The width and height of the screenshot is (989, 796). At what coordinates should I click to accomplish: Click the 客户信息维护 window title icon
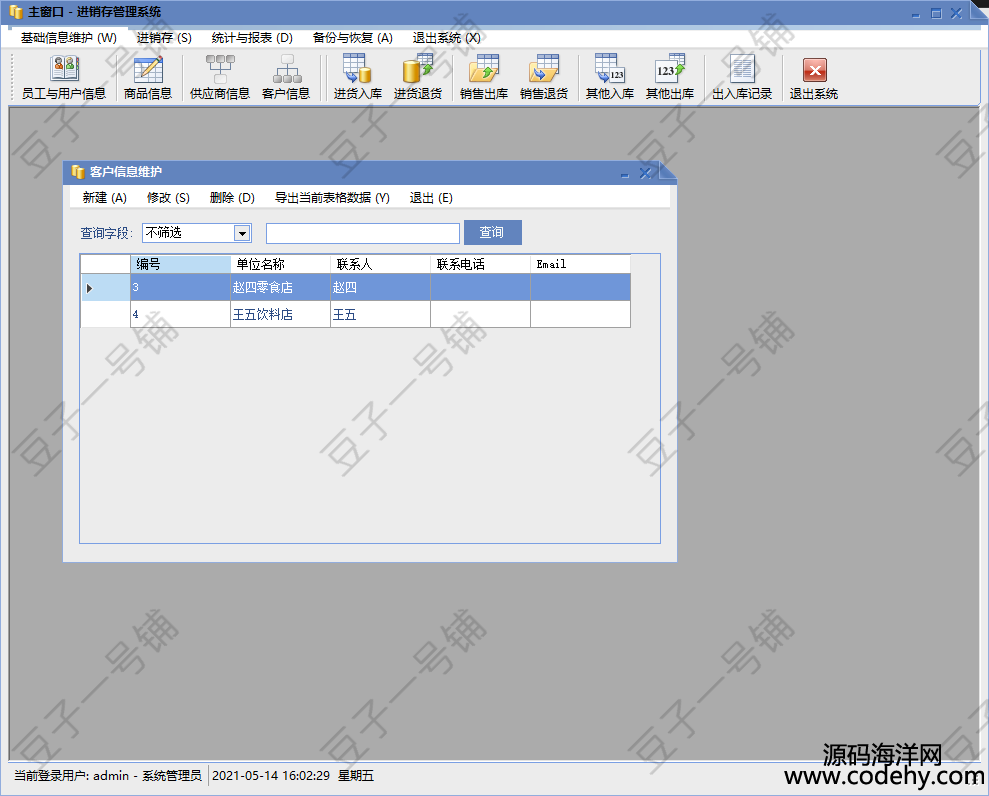[x=78, y=172]
